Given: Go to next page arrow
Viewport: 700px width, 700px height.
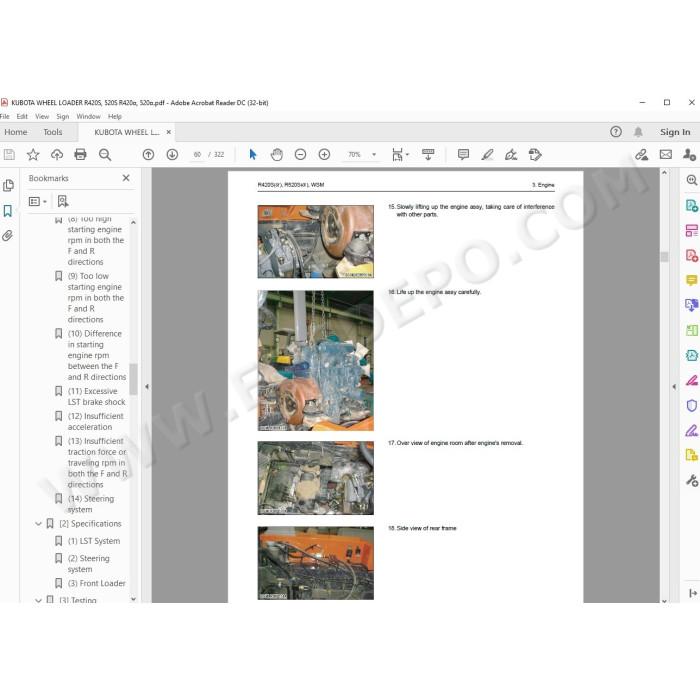Looking at the screenshot, I should [172, 154].
